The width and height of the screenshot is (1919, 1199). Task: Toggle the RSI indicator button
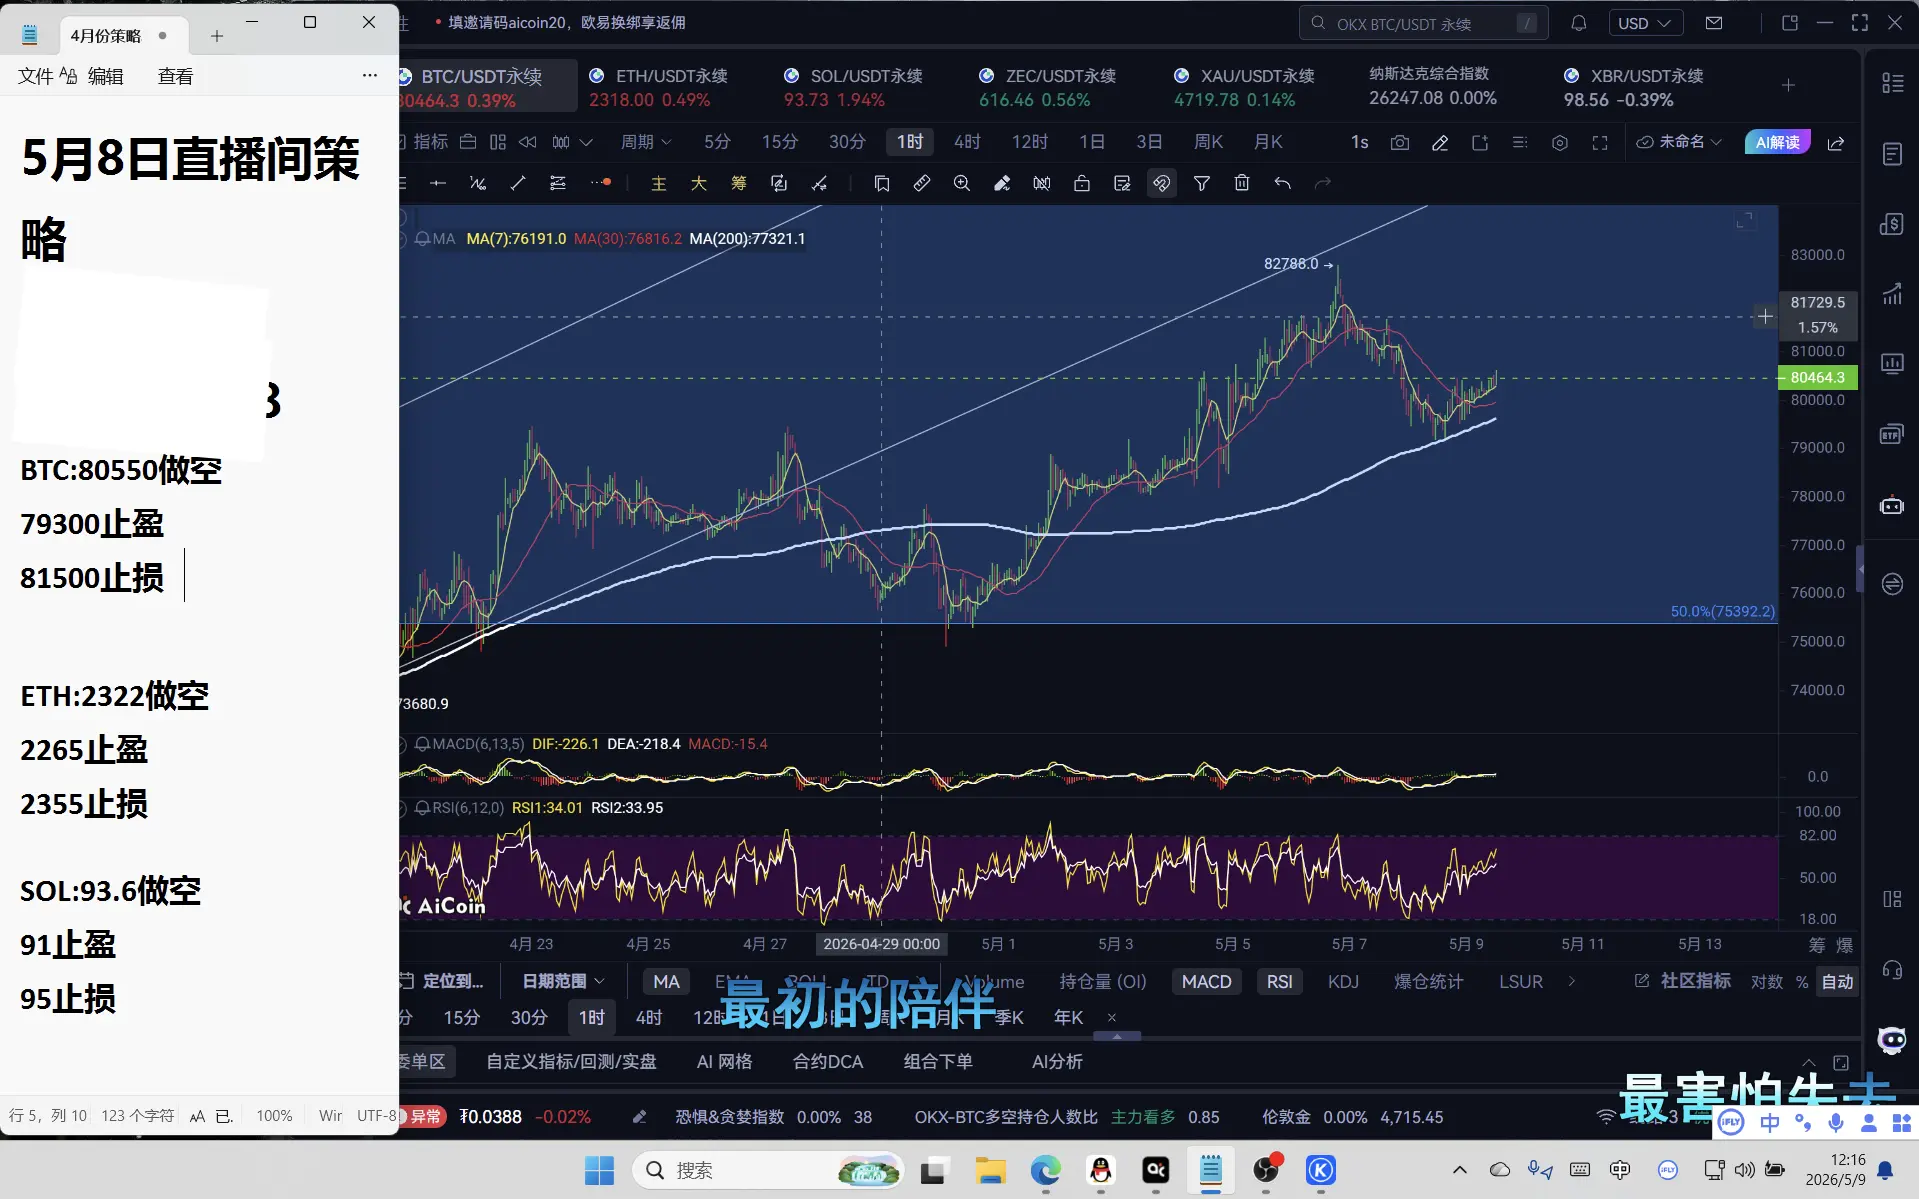click(1279, 982)
